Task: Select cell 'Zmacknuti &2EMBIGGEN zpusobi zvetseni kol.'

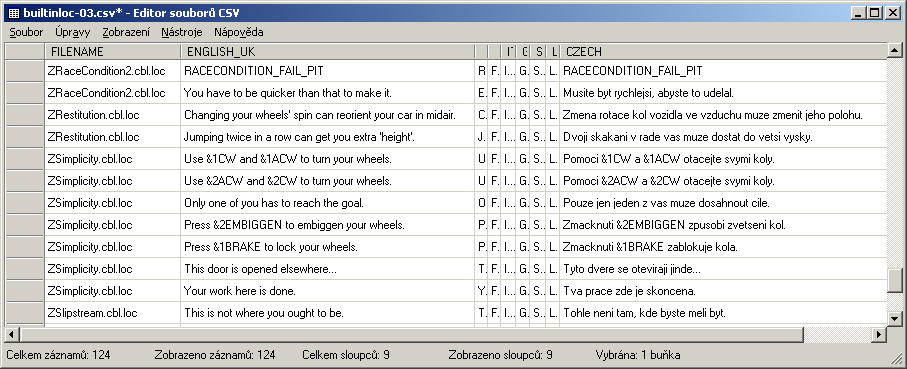Action: click(x=723, y=224)
